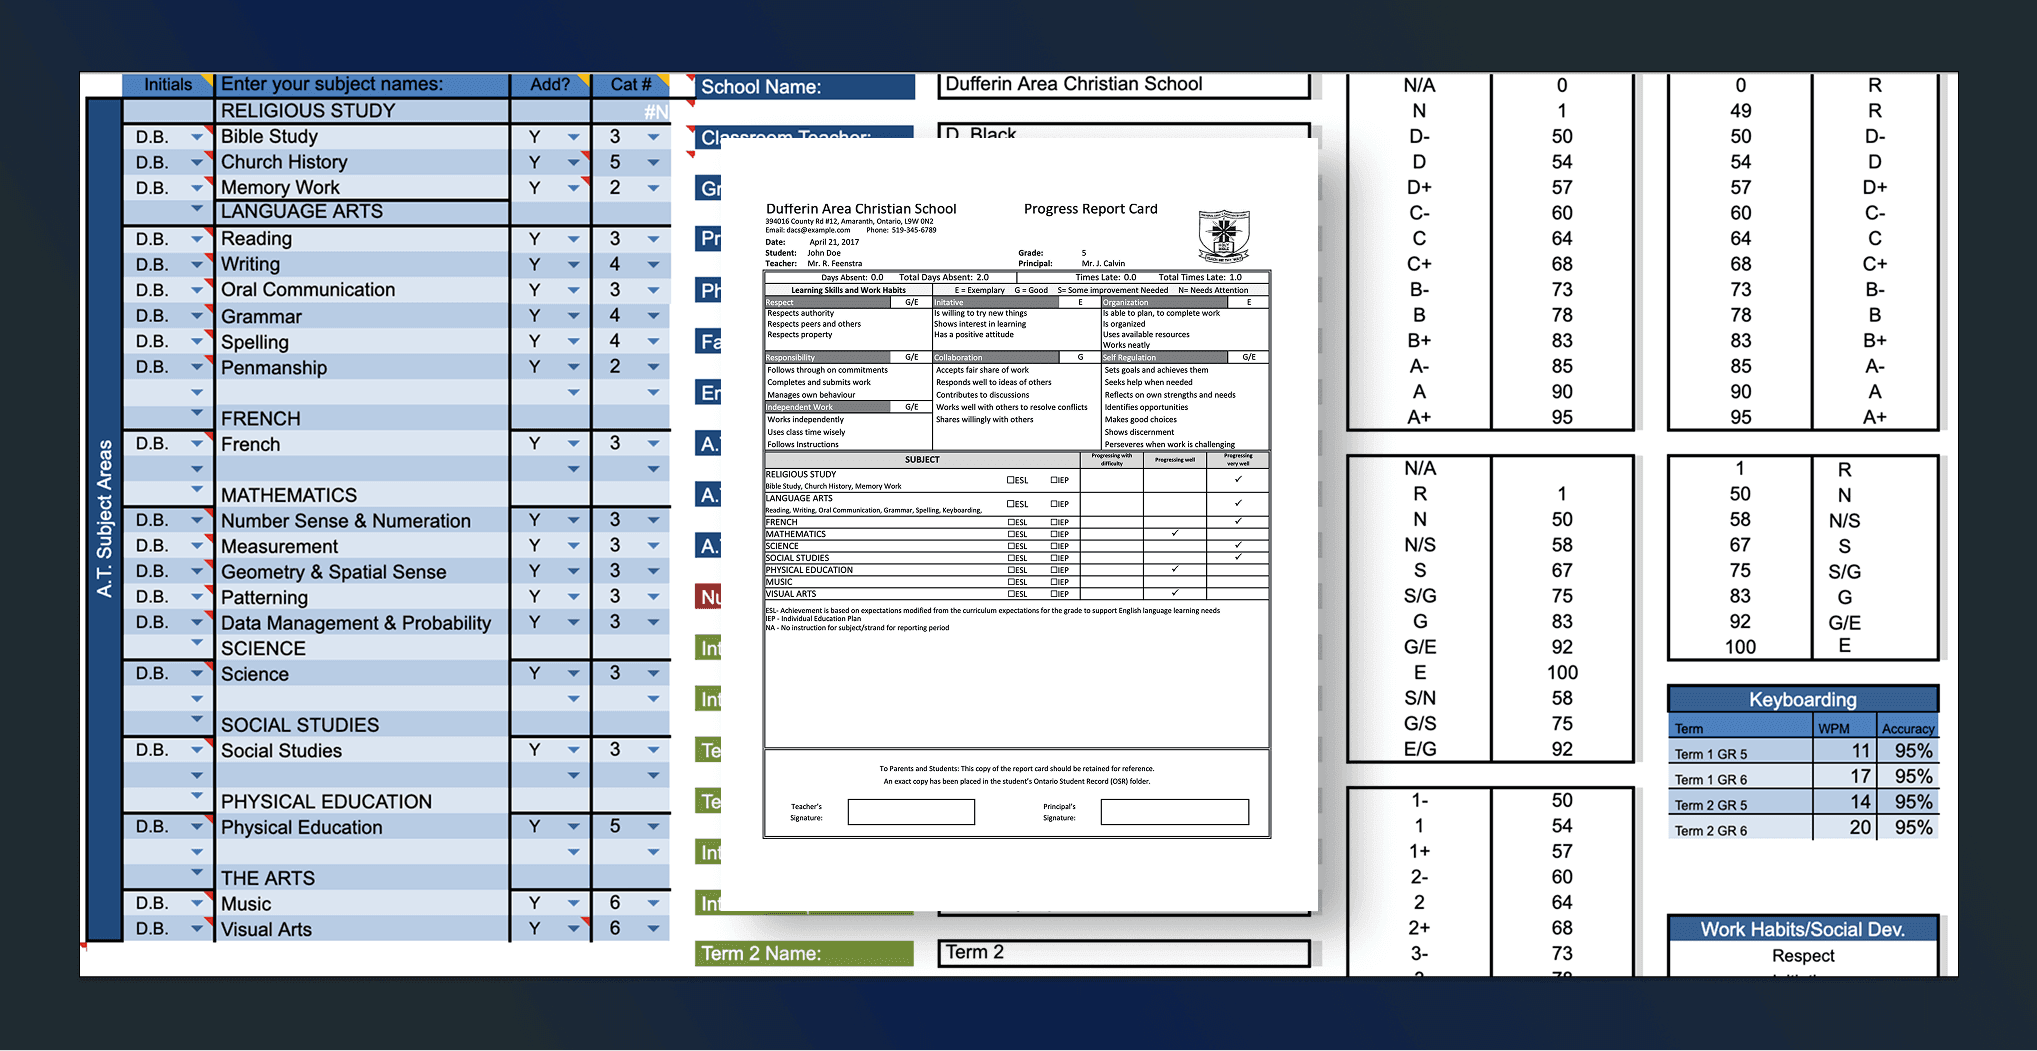Viewport: 2037px width, 1051px height.
Task: Click the dacs@example.com email link
Action: pyautogui.click(x=820, y=230)
